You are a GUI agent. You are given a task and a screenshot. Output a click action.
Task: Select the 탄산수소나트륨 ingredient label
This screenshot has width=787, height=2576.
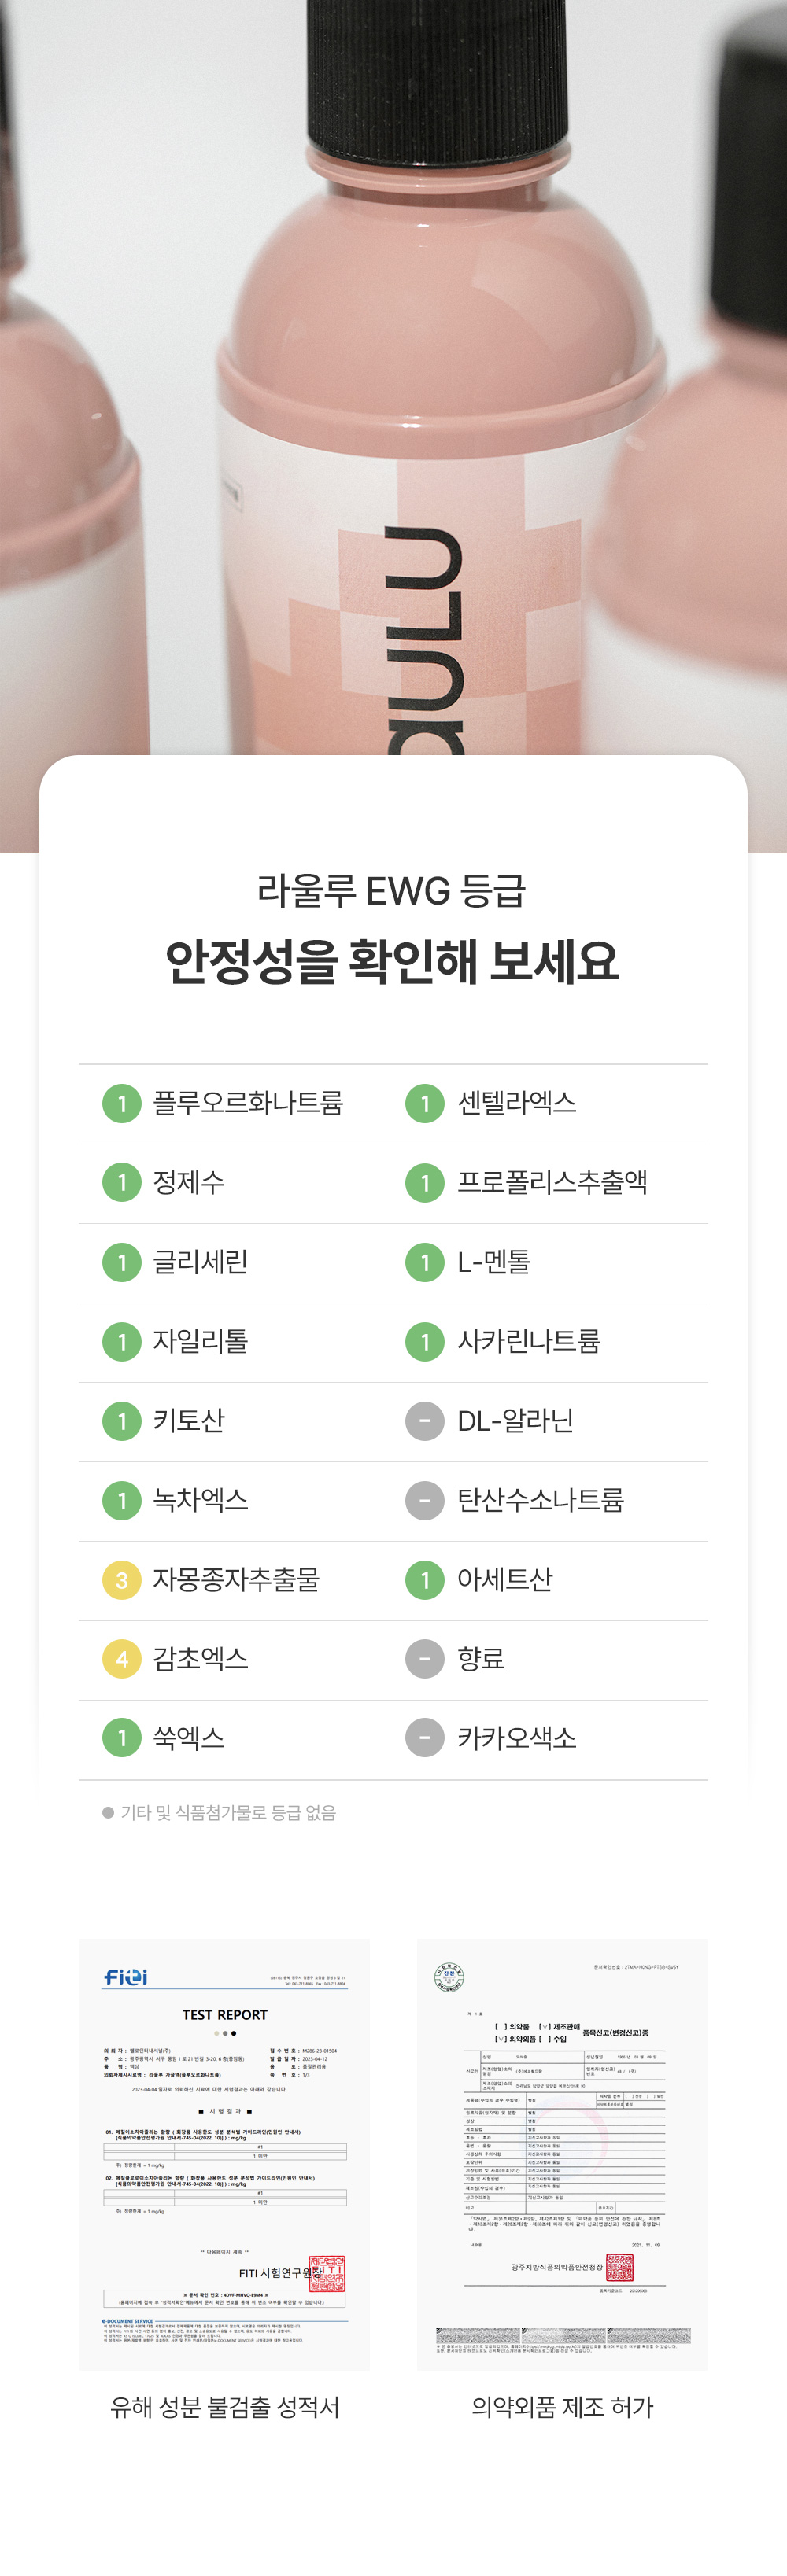(x=540, y=1500)
